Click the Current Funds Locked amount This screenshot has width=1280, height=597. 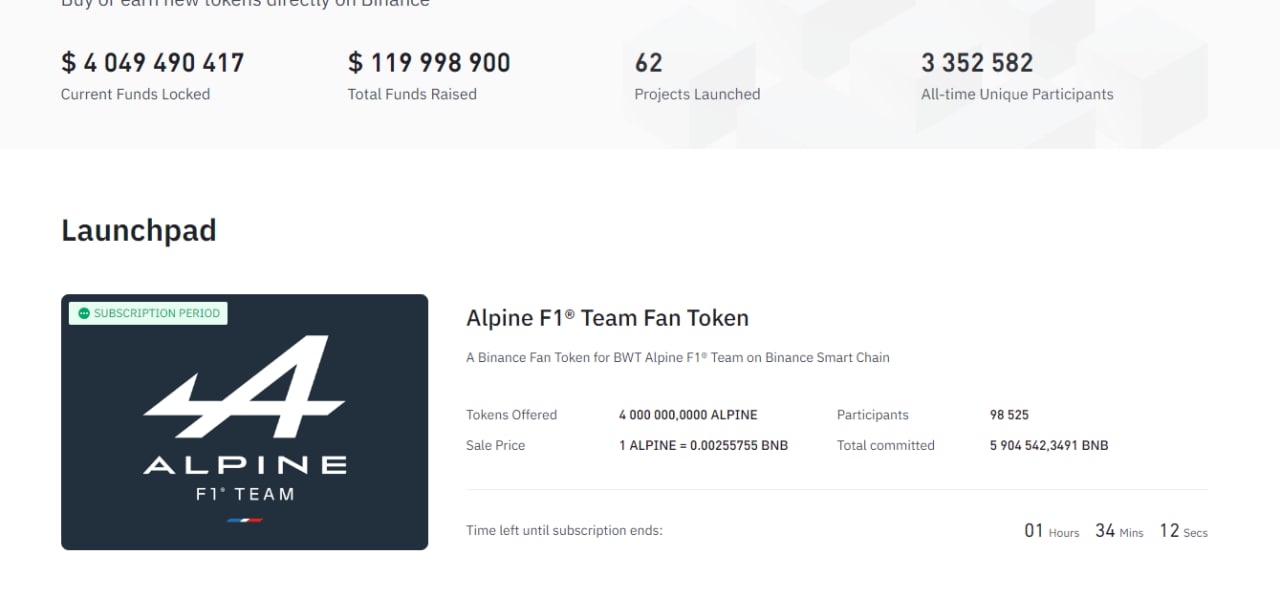(152, 63)
